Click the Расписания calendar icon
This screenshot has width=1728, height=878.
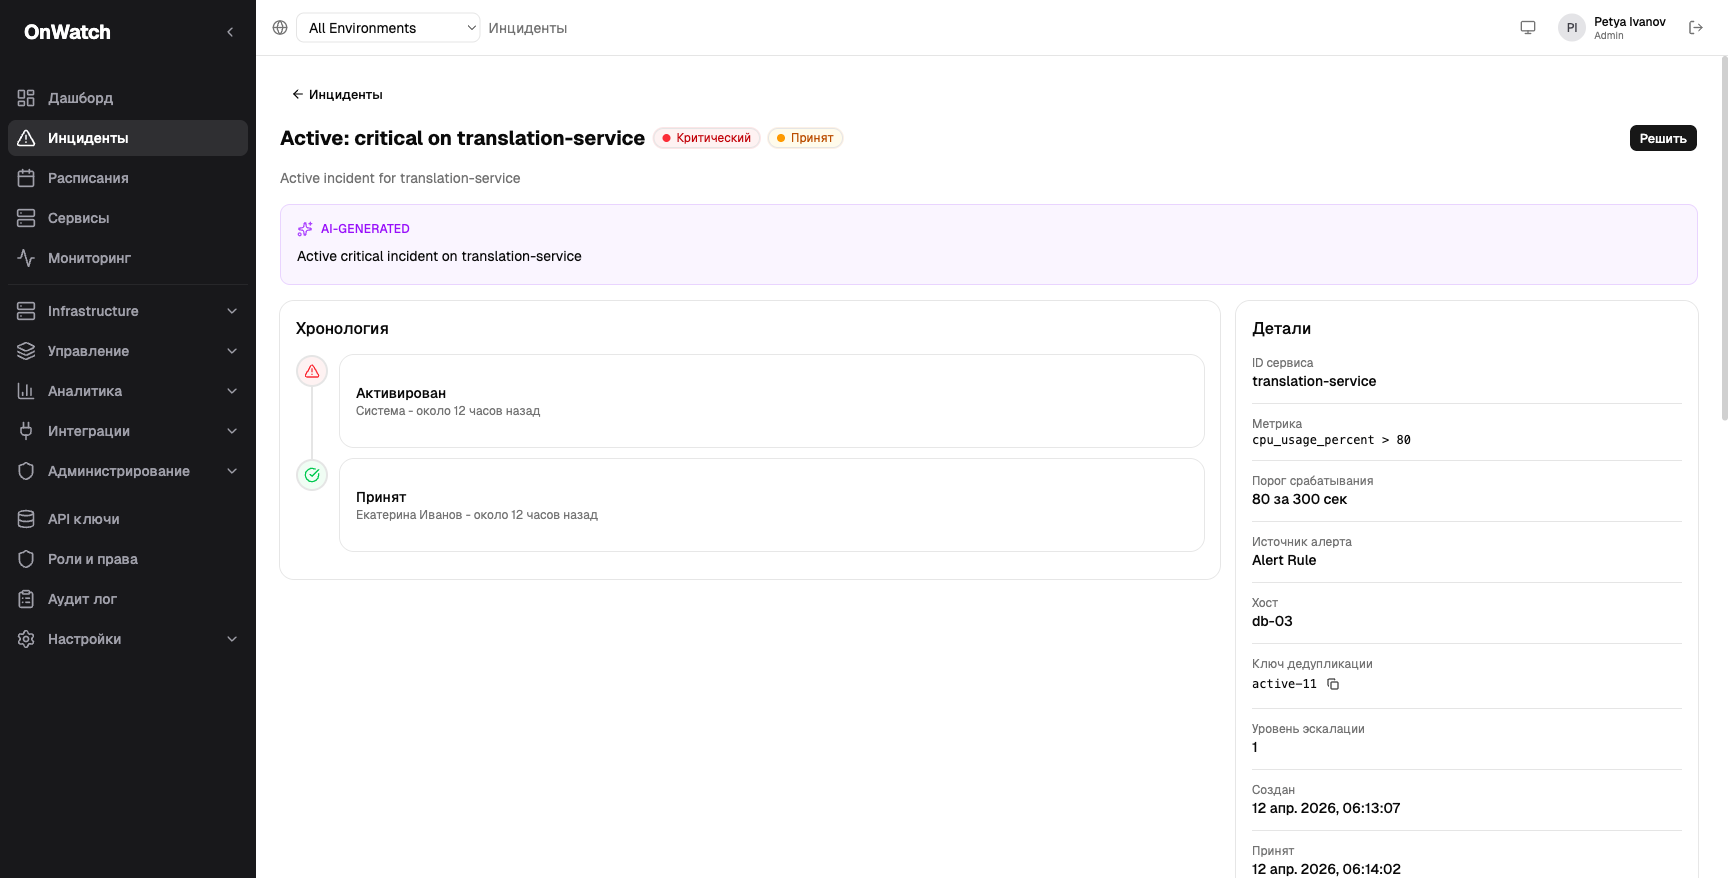point(26,178)
